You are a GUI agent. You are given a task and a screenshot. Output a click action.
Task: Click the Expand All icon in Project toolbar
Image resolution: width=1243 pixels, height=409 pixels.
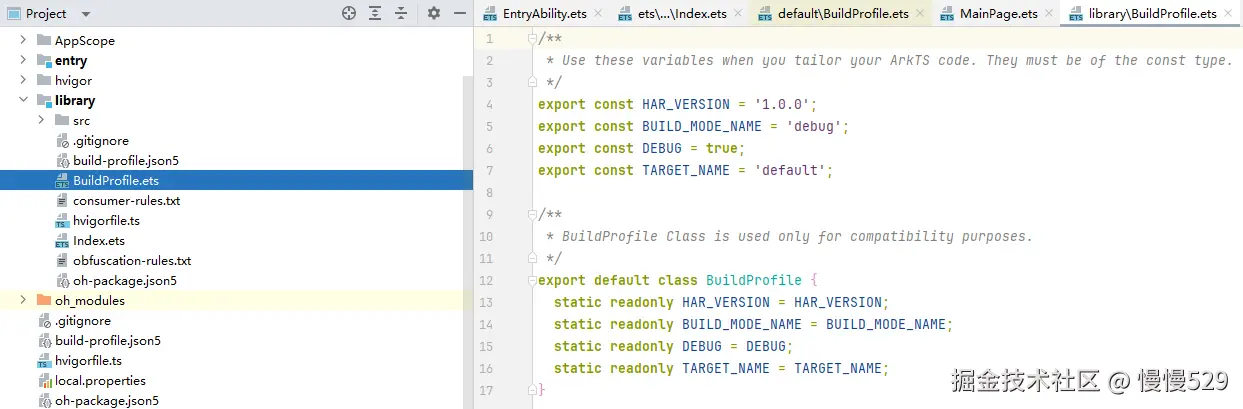375,13
